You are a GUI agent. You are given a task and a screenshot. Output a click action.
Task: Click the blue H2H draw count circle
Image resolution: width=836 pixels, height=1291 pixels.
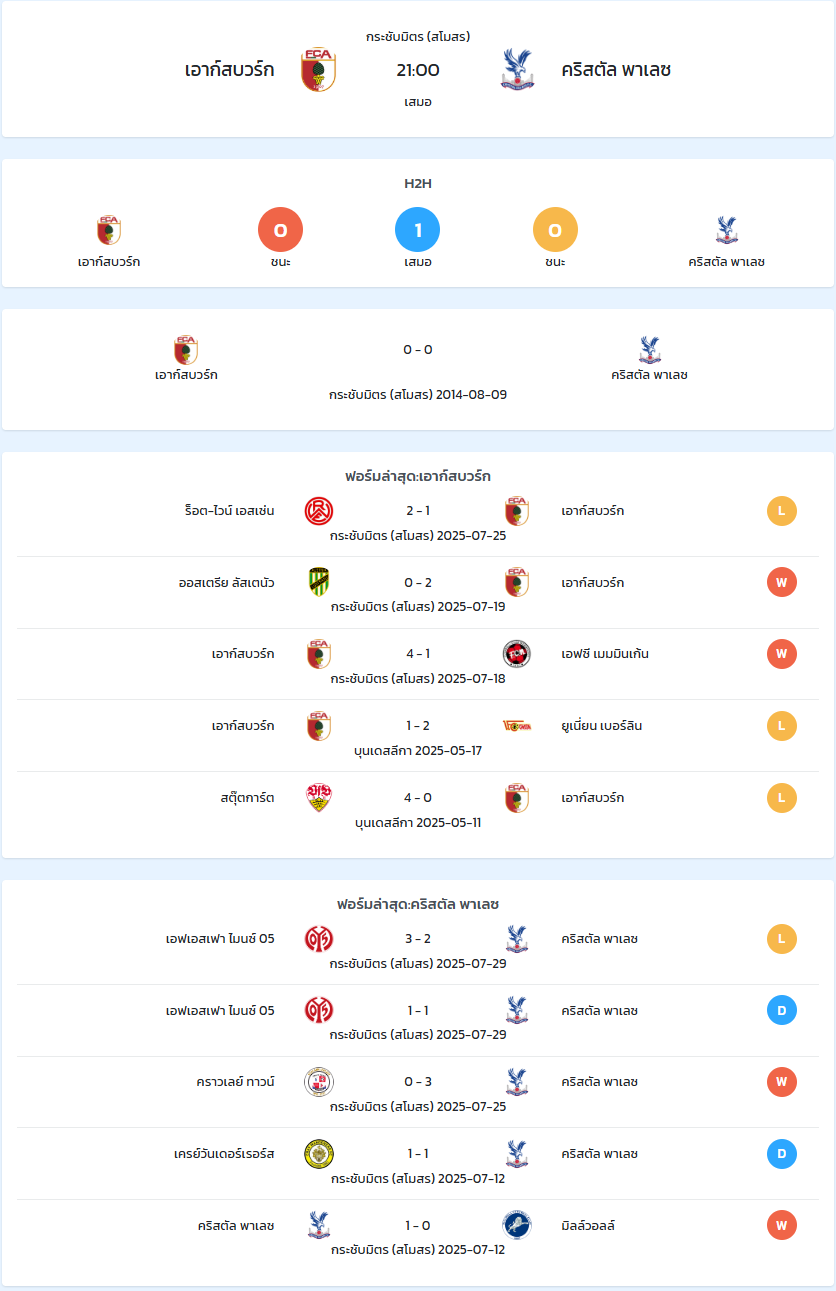tap(418, 230)
